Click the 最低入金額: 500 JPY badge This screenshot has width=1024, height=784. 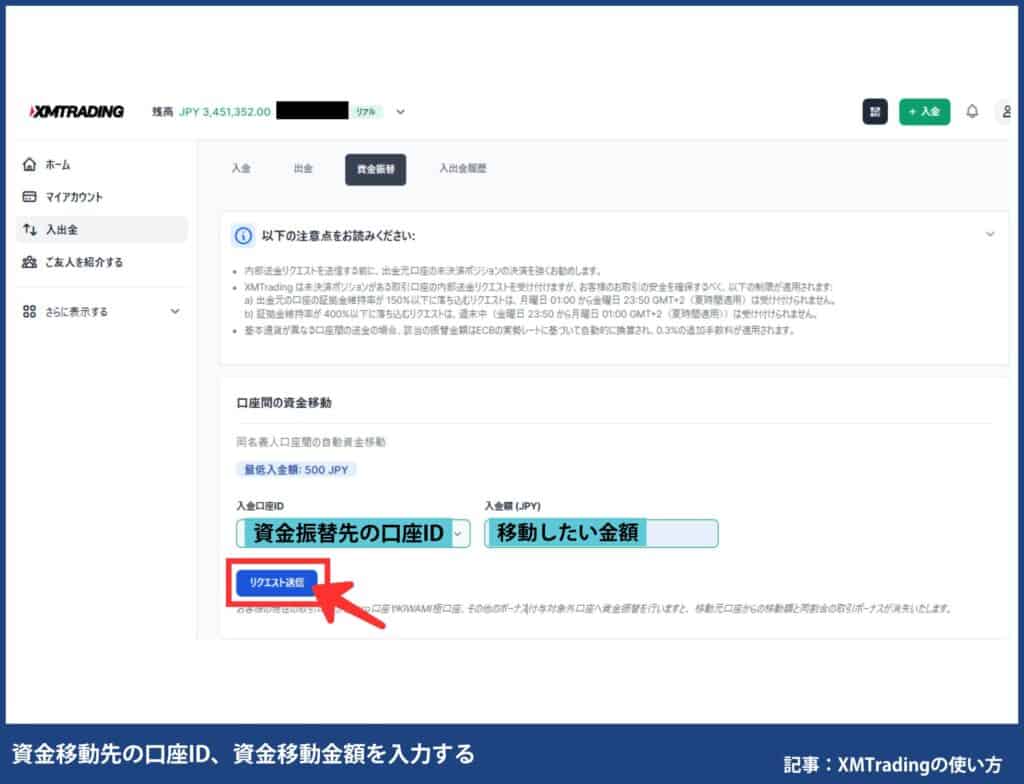pos(296,470)
